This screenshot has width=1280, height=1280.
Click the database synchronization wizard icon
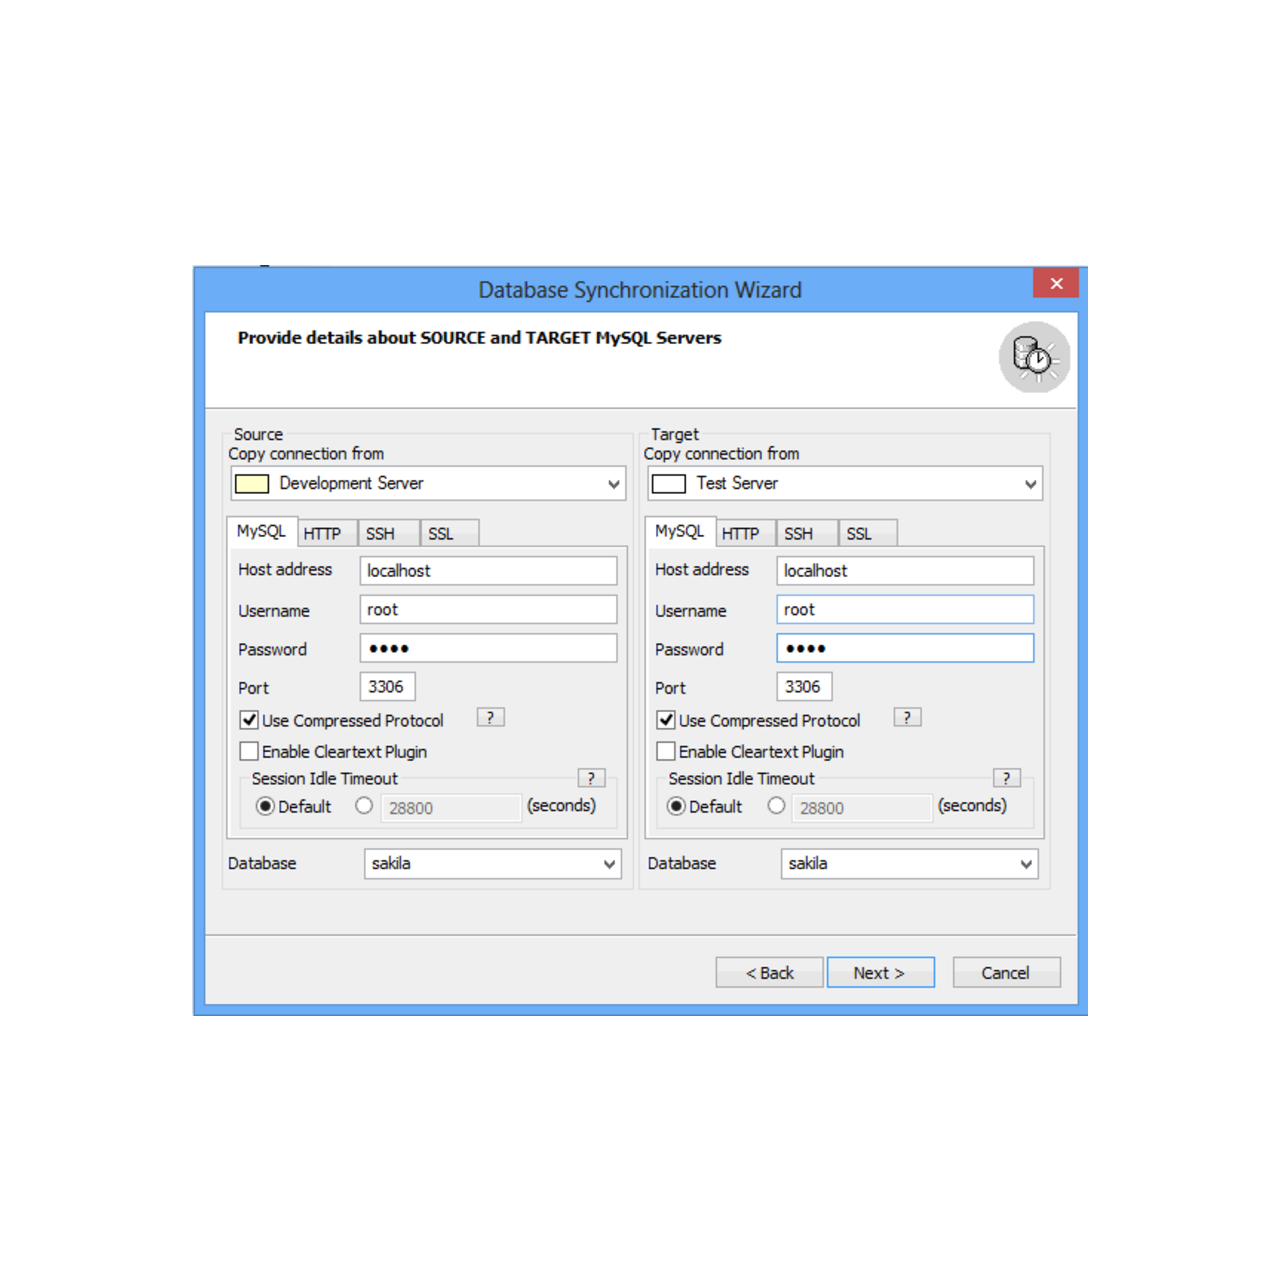click(1035, 357)
